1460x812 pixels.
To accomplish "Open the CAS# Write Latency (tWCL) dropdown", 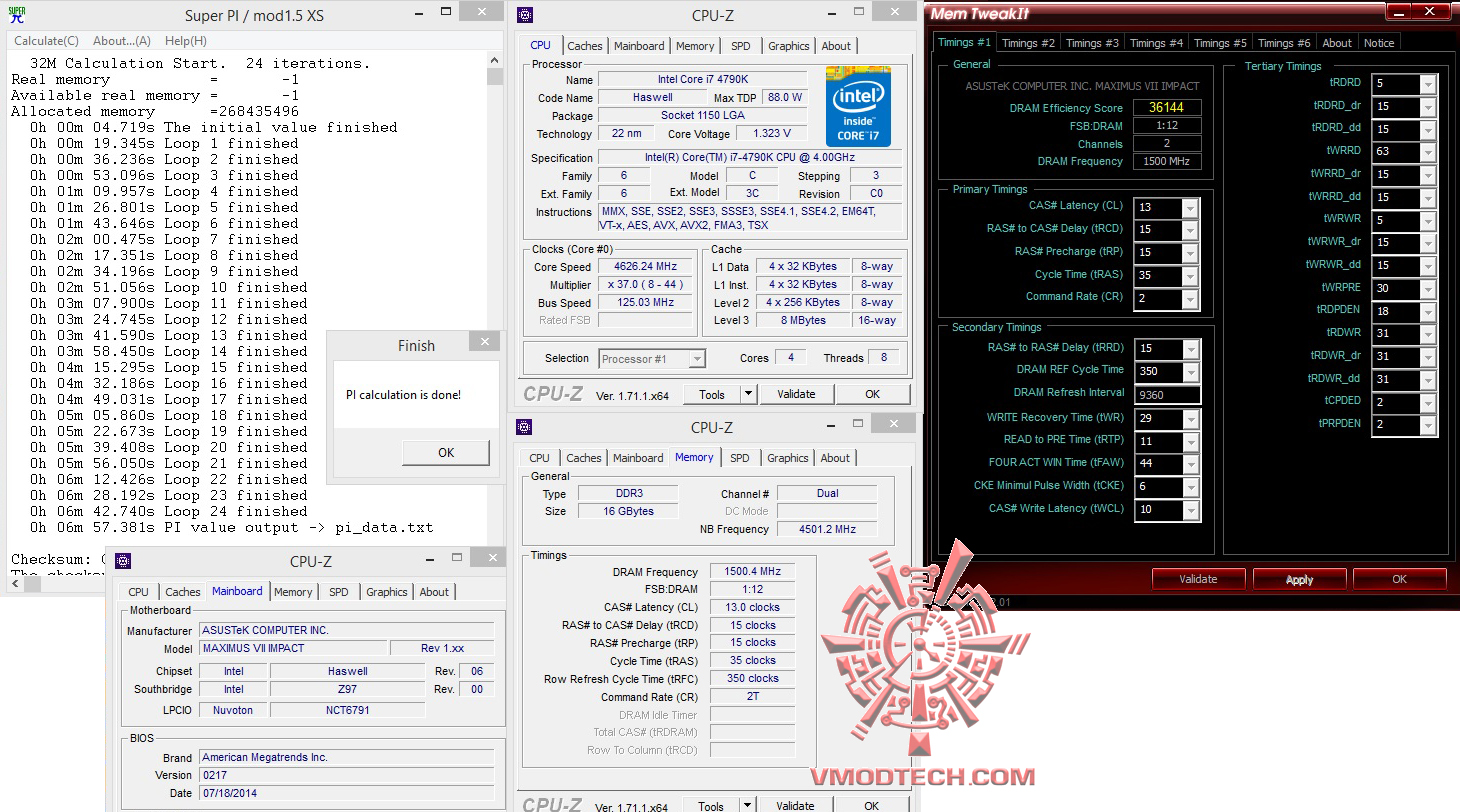I will coord(1190,510).
